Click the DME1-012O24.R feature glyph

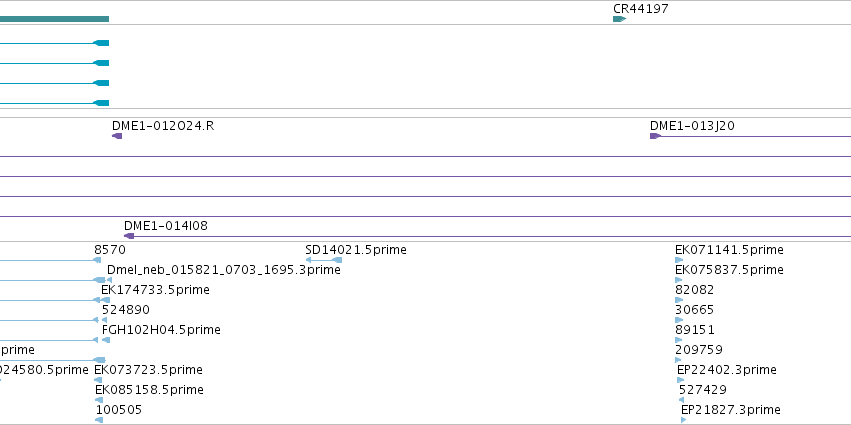point(117,136)
